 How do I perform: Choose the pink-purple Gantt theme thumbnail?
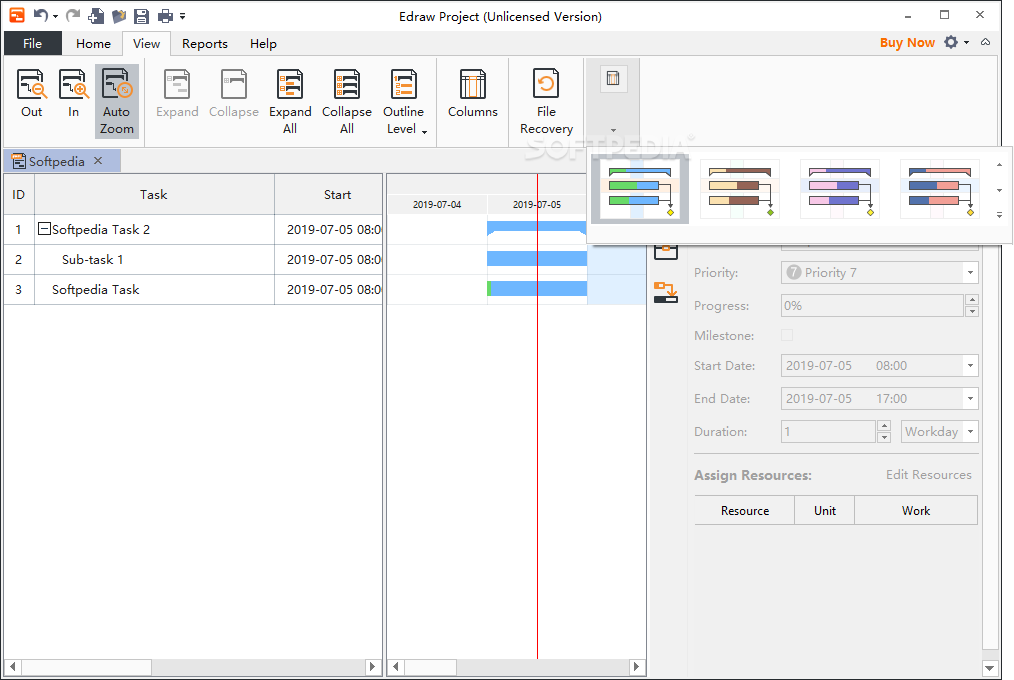pyautogui.click(x=839, y=189)
